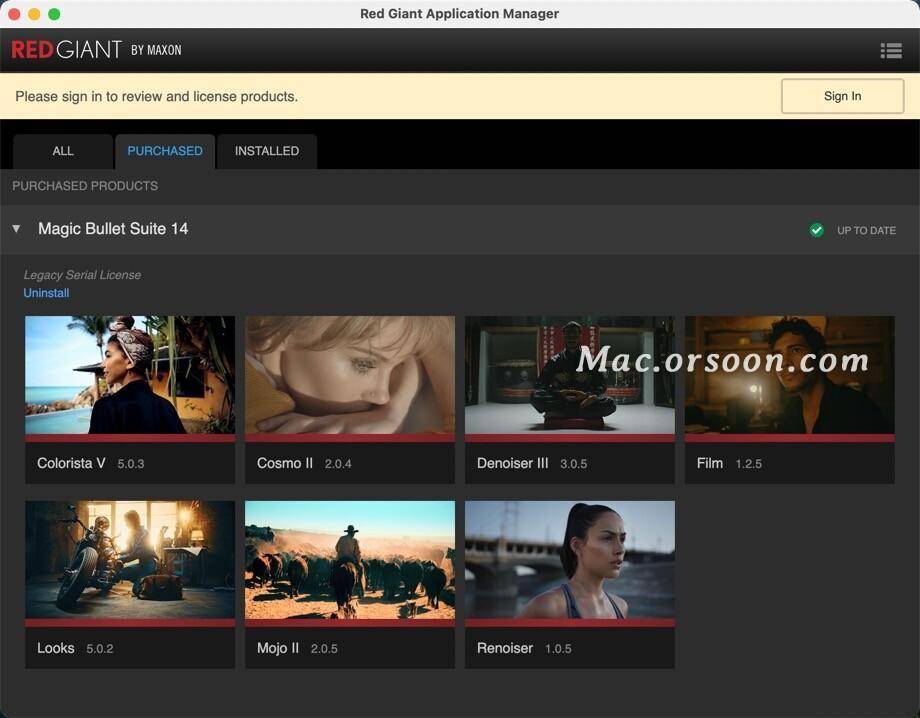Click the PURCHASED PRODUCTS heading
This screenshot has width=920, height=718.
tap(85, 186)
